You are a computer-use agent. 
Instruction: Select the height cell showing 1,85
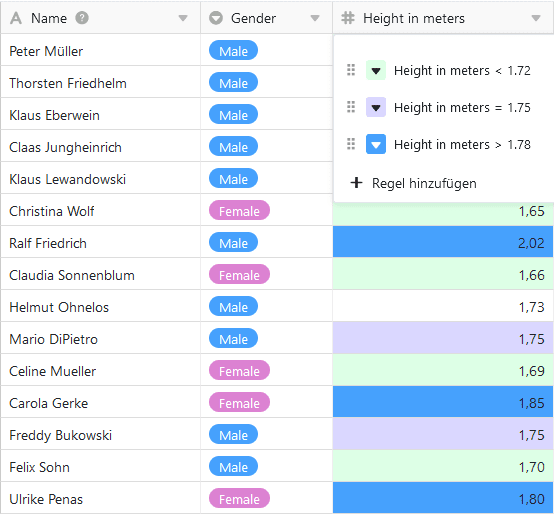pos(443,402)
